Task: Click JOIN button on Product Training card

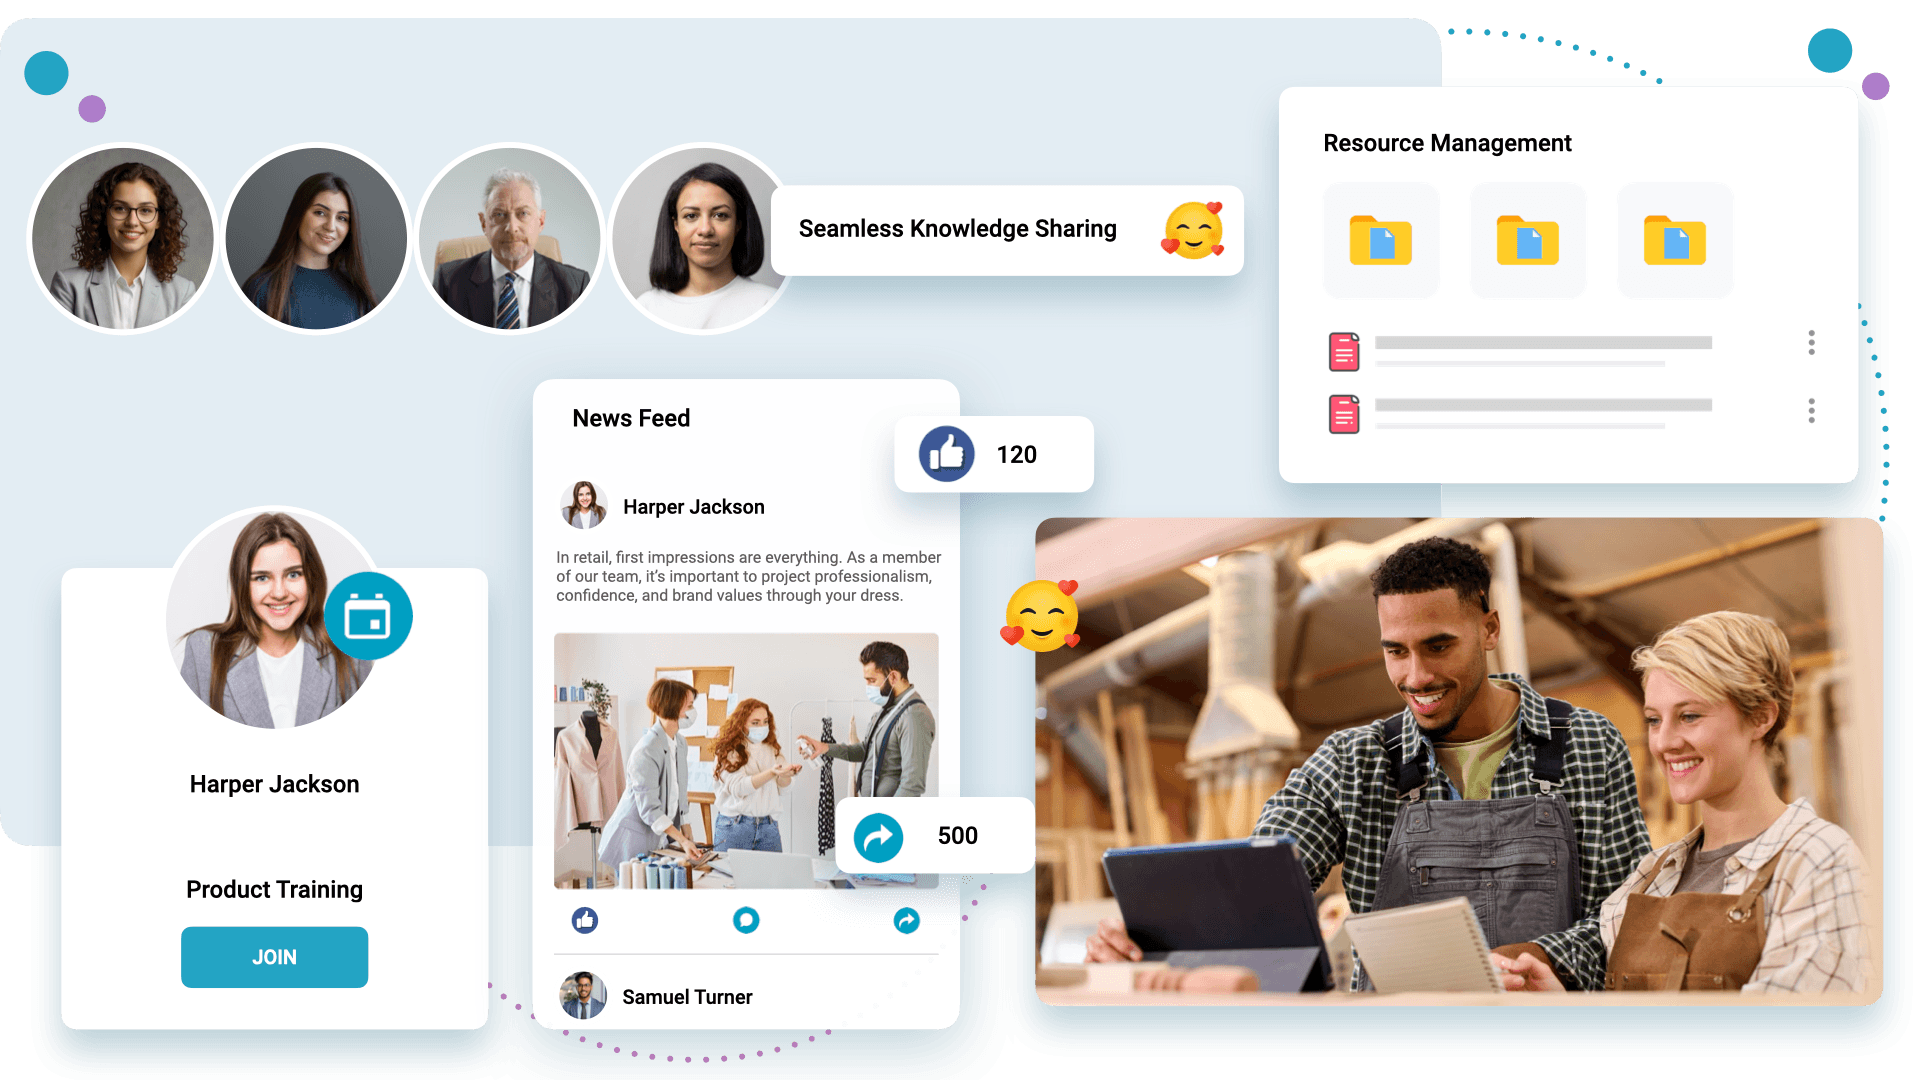Action: tap(273, 956)
